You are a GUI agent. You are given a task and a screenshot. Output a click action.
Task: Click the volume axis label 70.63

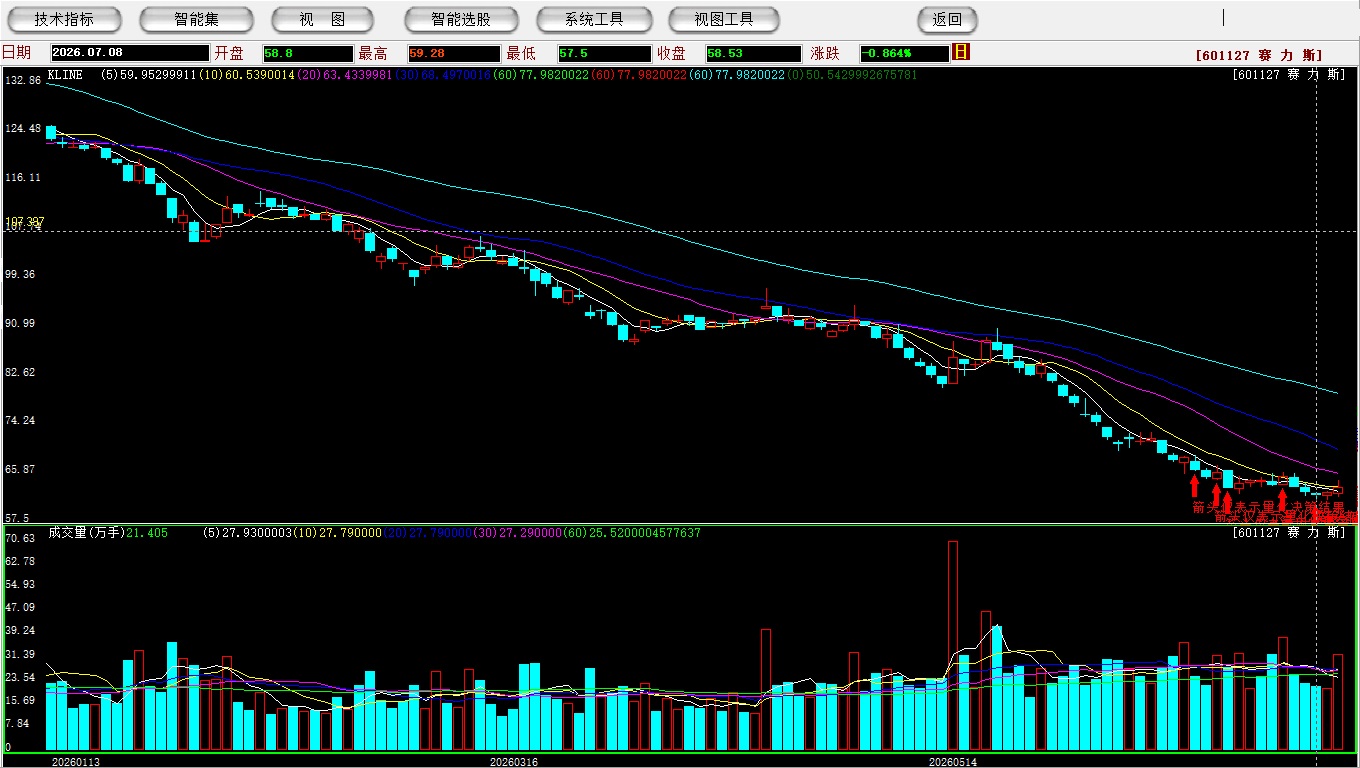tap(20, 538)
